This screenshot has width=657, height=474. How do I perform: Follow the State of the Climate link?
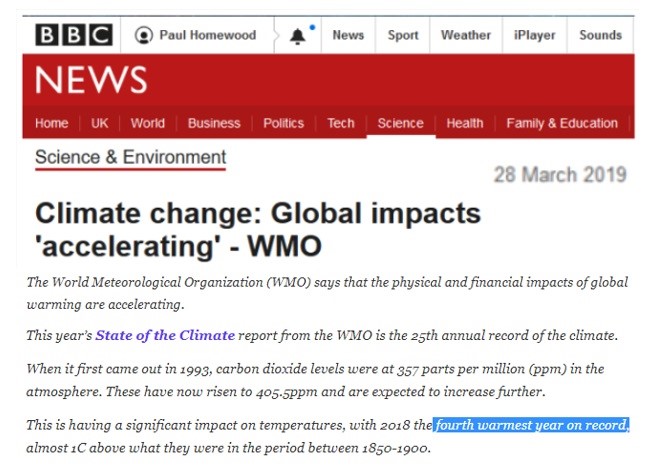tap(165, 335)
